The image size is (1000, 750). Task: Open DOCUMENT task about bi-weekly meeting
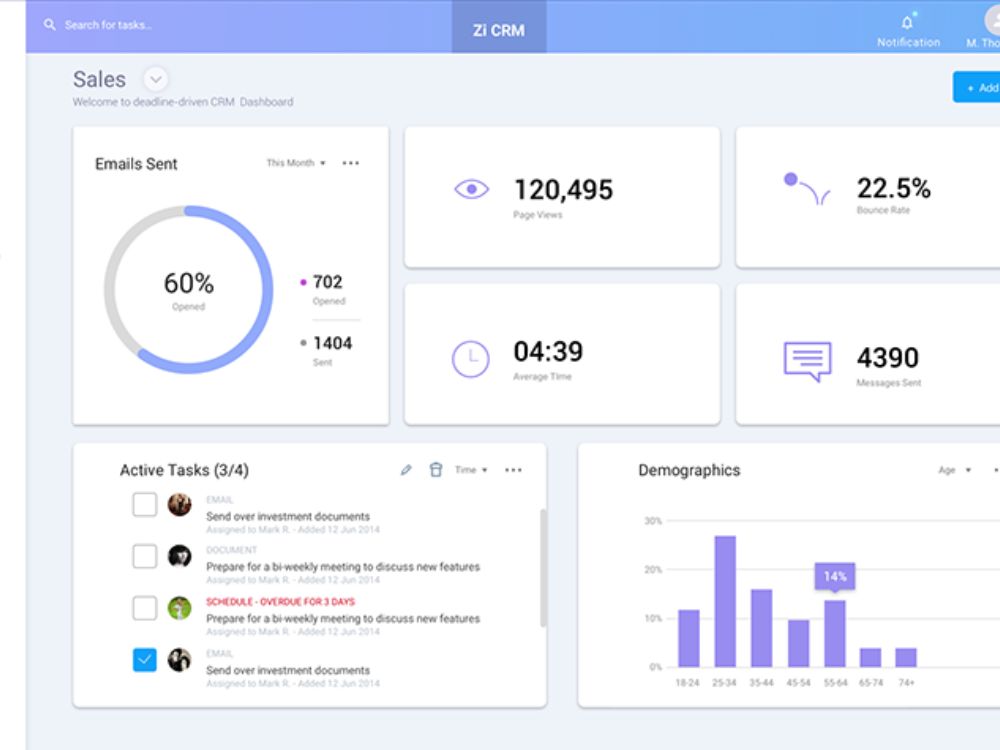(342, 565)
